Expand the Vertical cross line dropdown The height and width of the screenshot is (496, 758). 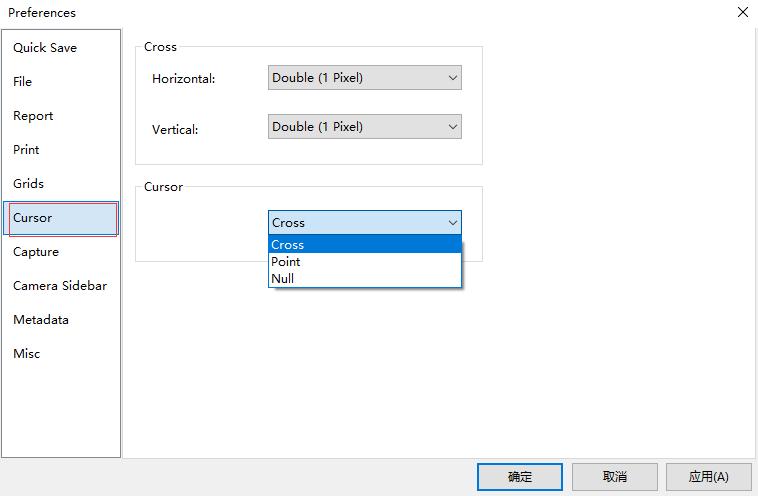point(364,127)
